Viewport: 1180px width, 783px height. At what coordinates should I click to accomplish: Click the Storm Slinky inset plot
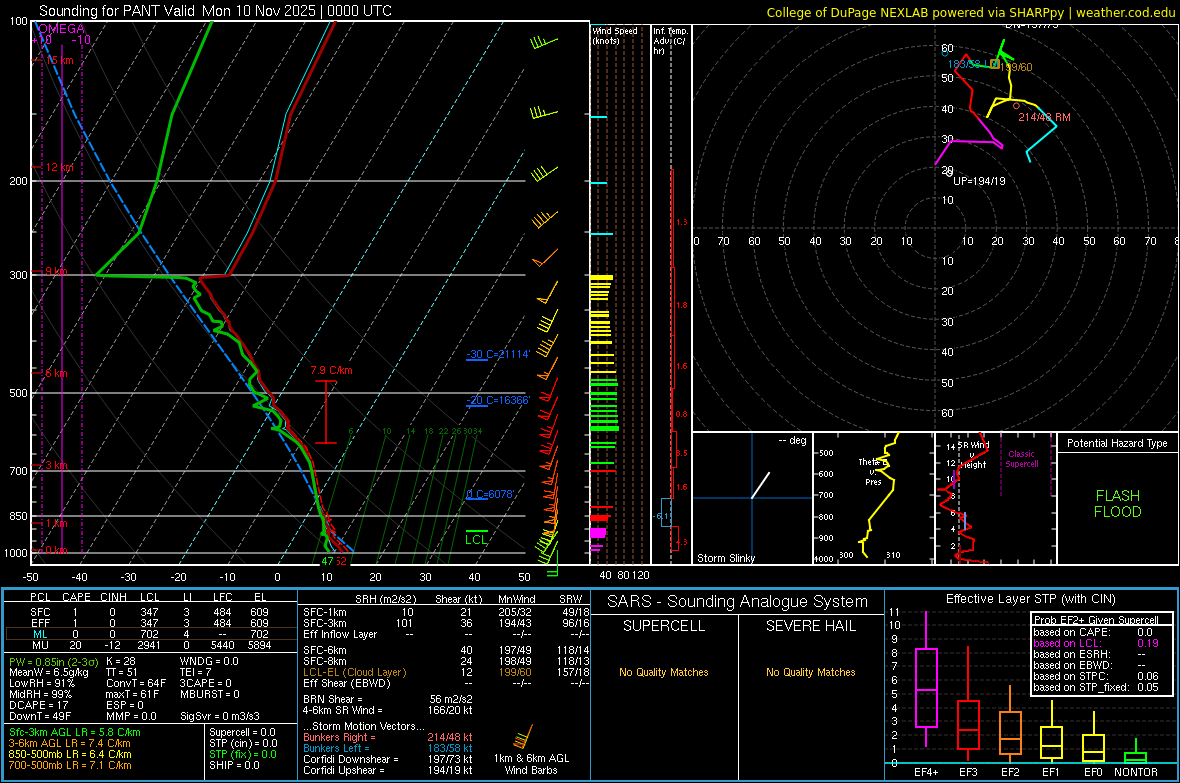[752, 498]
